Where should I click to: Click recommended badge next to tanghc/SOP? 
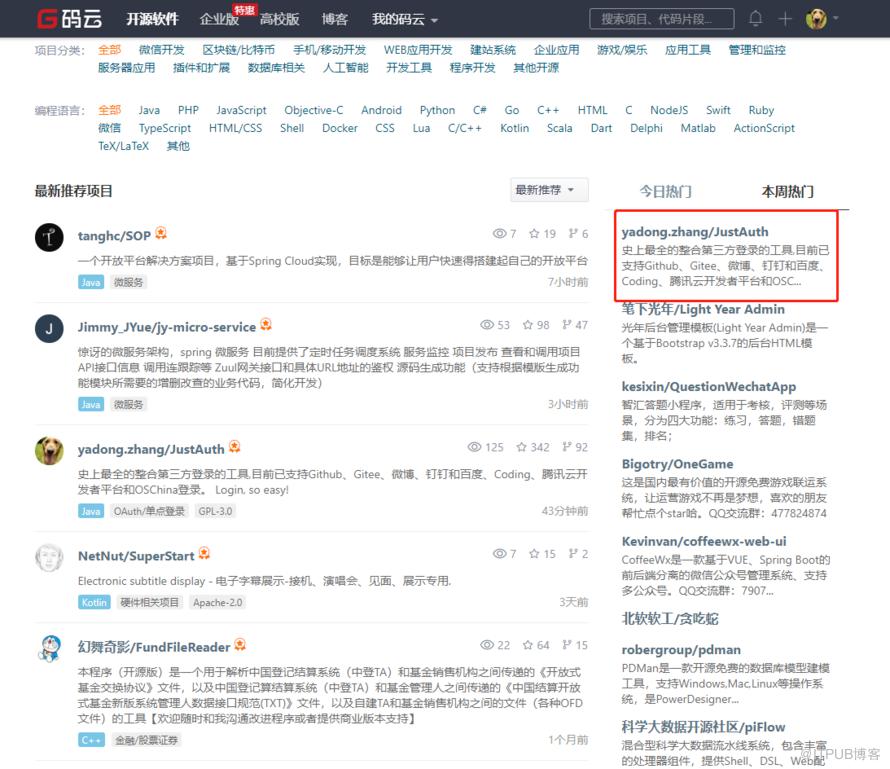coord(161,233)
